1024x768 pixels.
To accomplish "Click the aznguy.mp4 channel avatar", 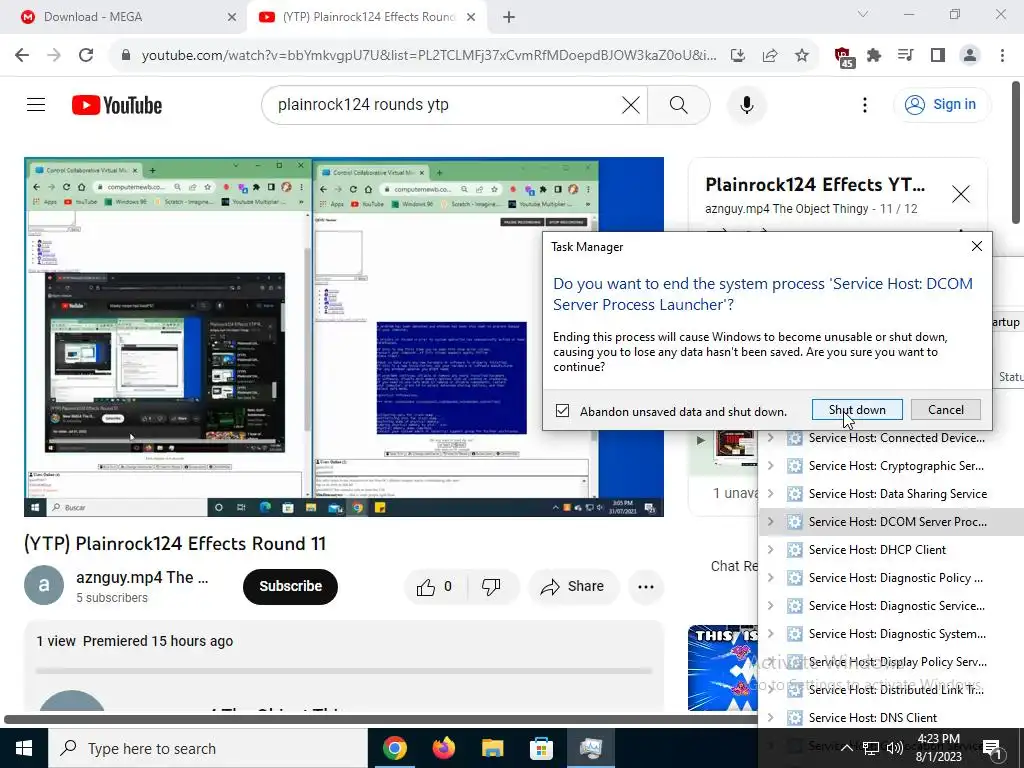I will 44,585.
